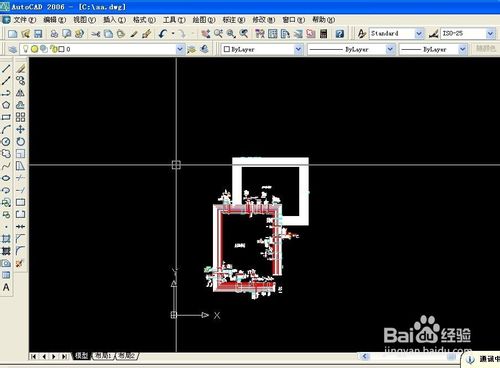Open the ISO-25 dimension style dropdown
Image resolution: width=500 pixels, height=368 pixels.
point(490,34)
